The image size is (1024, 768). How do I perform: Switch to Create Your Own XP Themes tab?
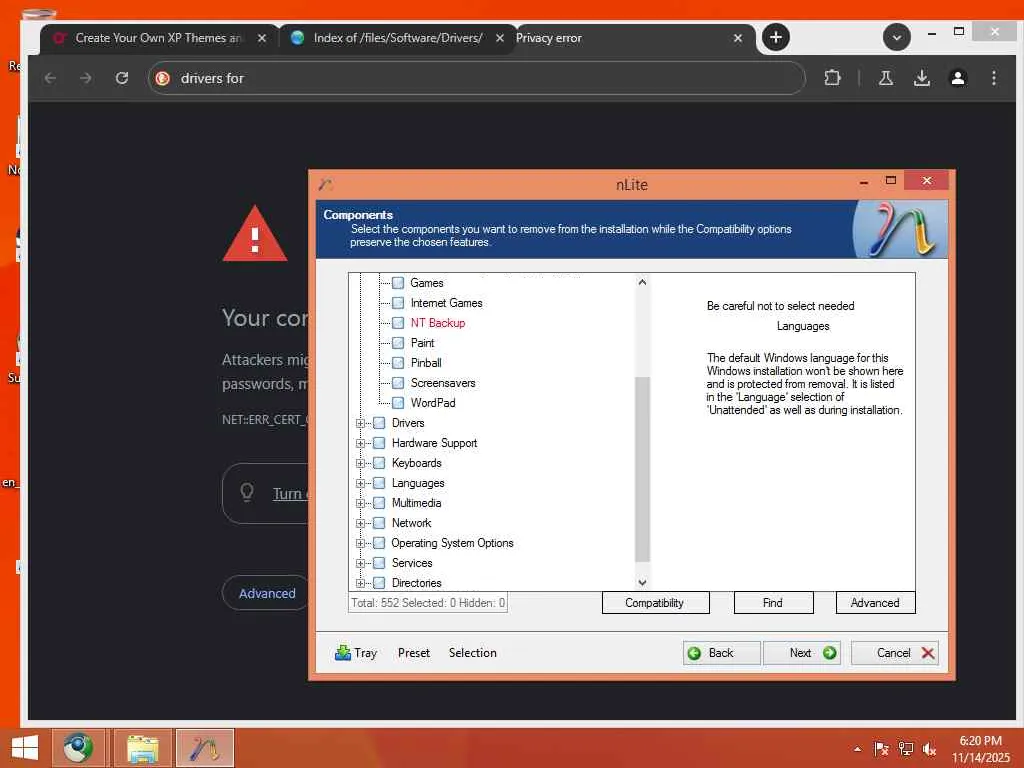(157, 38)
